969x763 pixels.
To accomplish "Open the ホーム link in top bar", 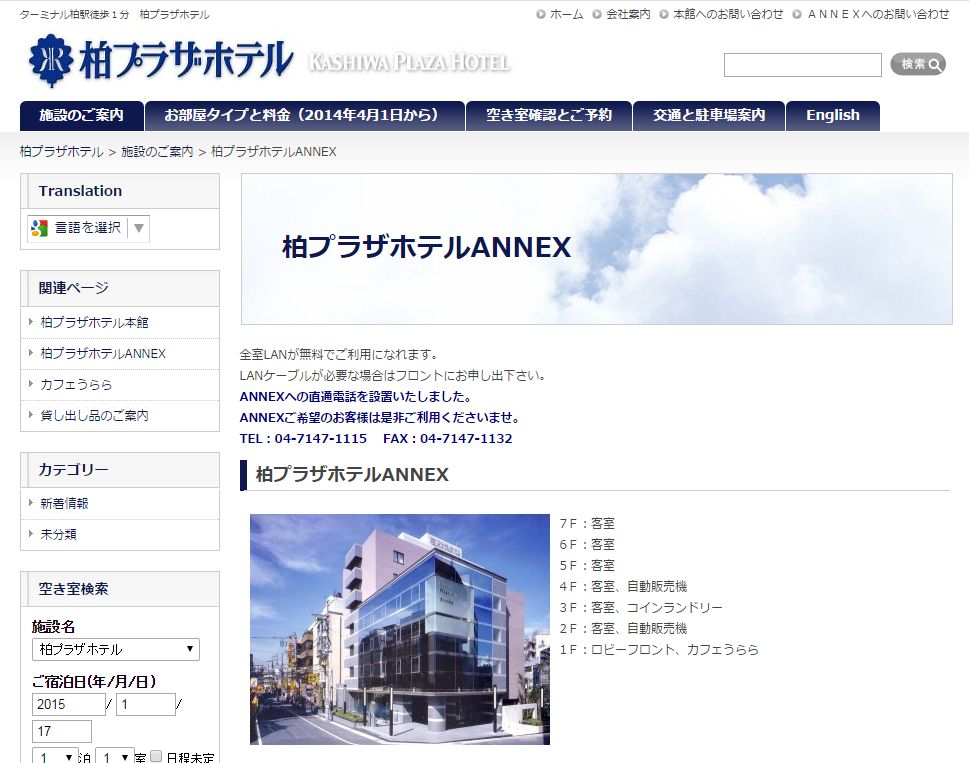I will click(566, 14).
